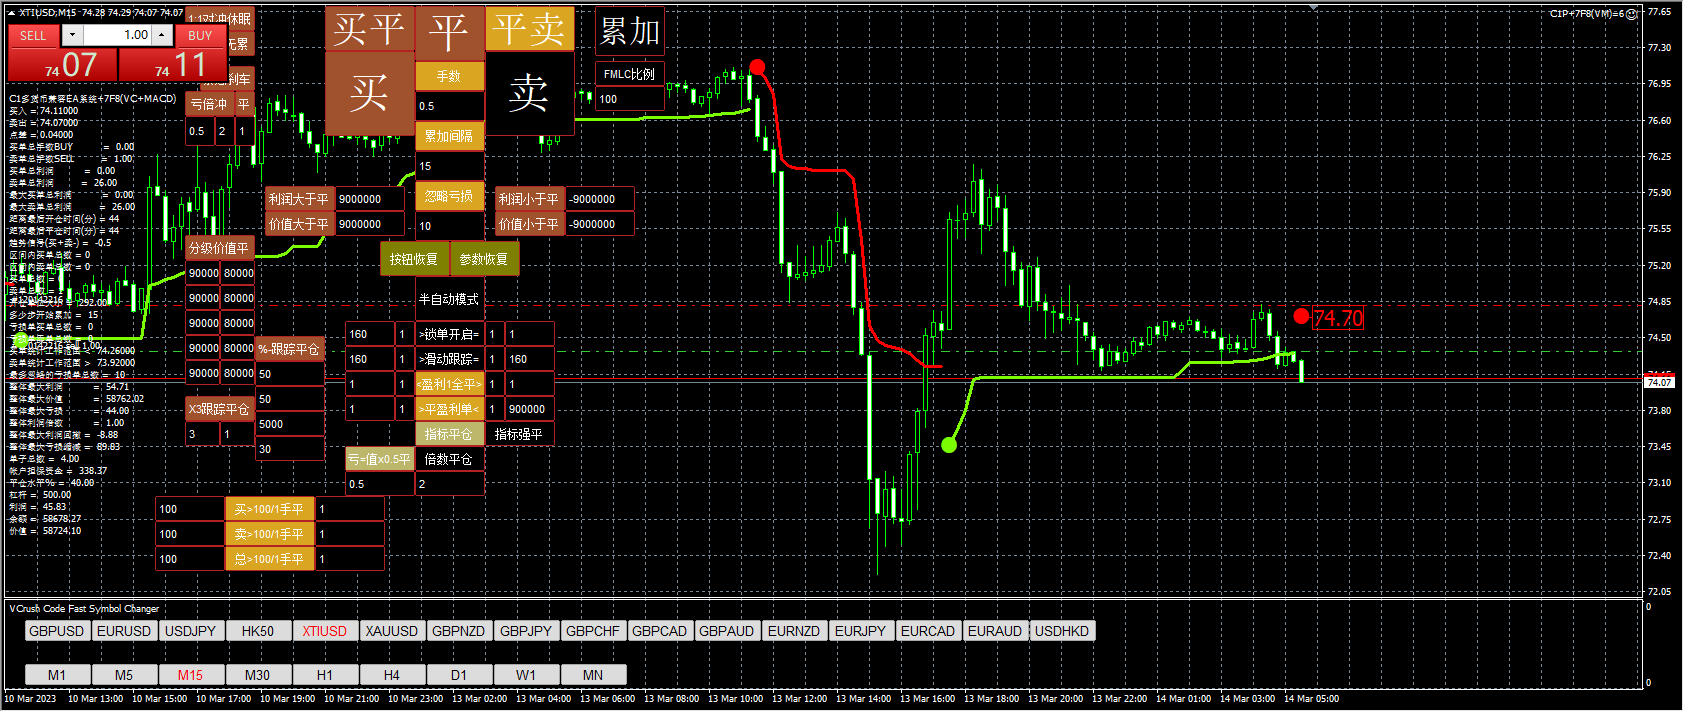Viewport: 1684px width, 712px height.
Task: Click the 买平 close-buys button
Action: click(x=369, y=29)
